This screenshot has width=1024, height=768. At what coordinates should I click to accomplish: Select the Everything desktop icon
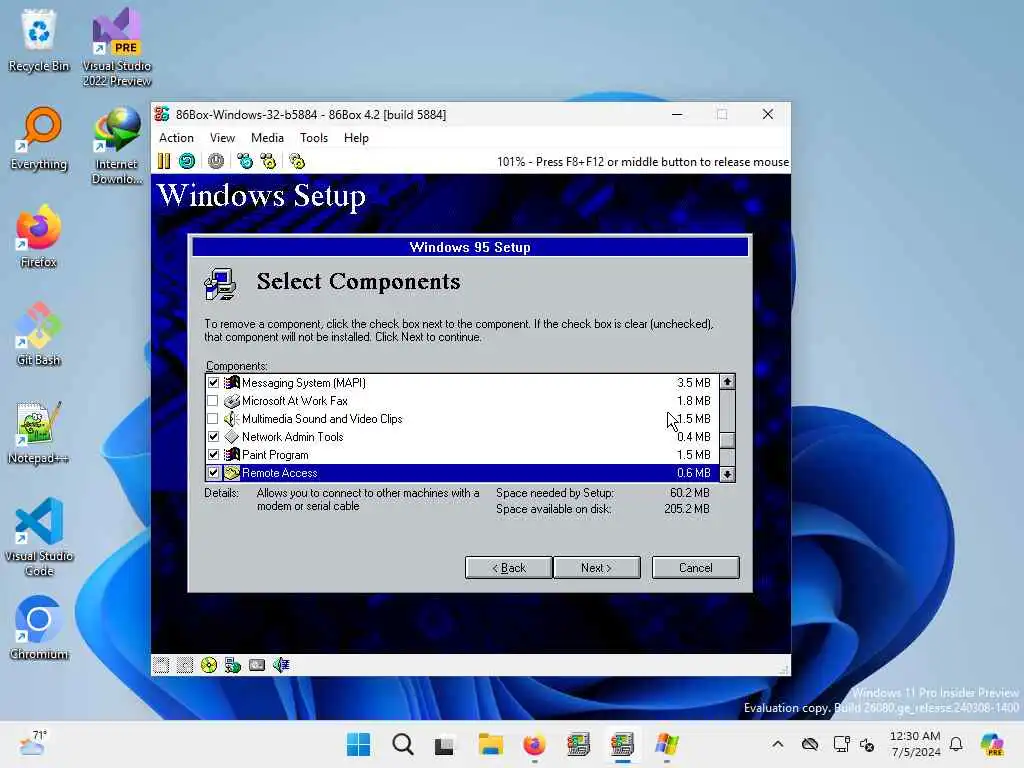[39, 138]
